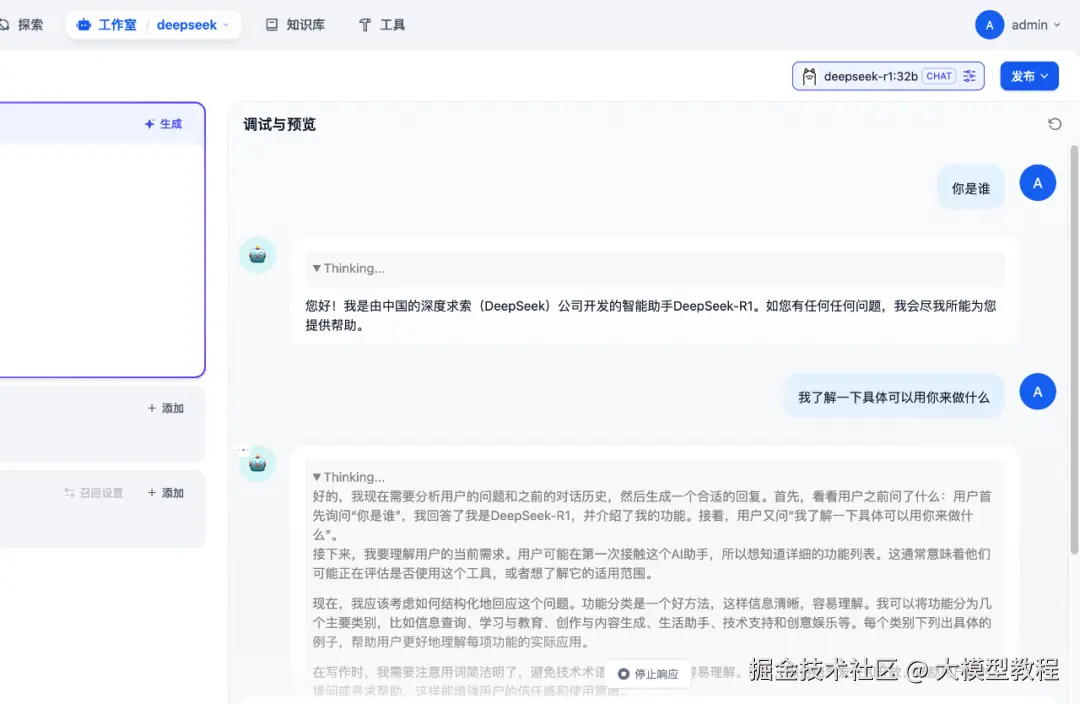Collapse the first Thinking... section
The width and height of the screenshot is (1080, 704).
pos(320,268)
